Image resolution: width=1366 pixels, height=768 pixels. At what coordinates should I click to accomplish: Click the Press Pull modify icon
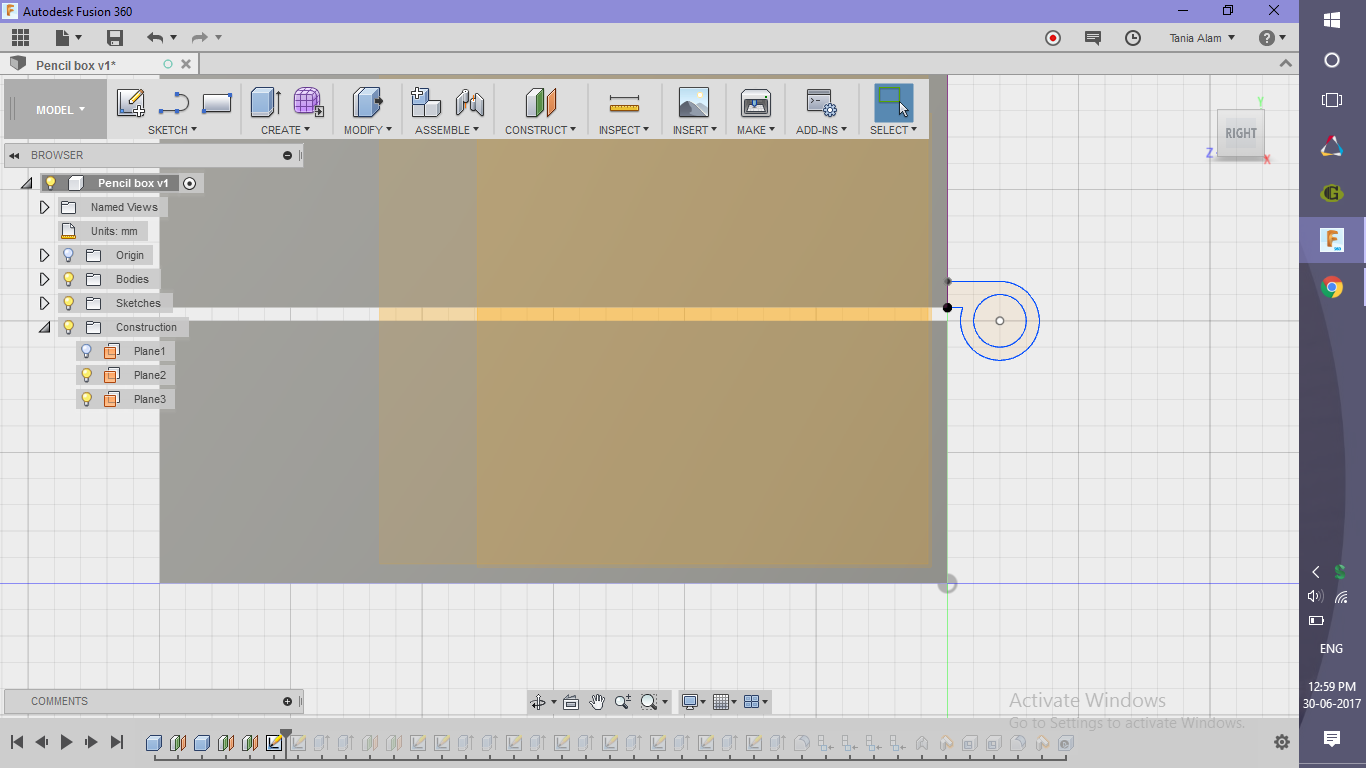(x=368, y=103)
